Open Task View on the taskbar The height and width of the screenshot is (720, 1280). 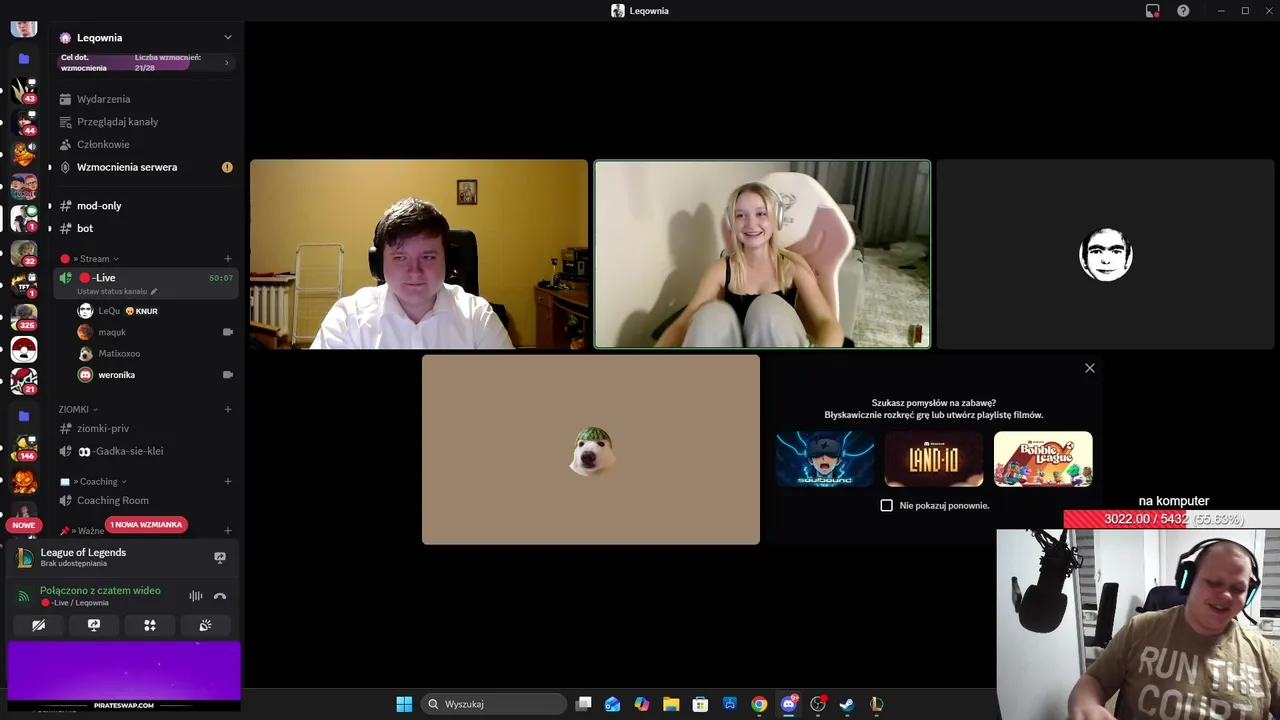584,704
